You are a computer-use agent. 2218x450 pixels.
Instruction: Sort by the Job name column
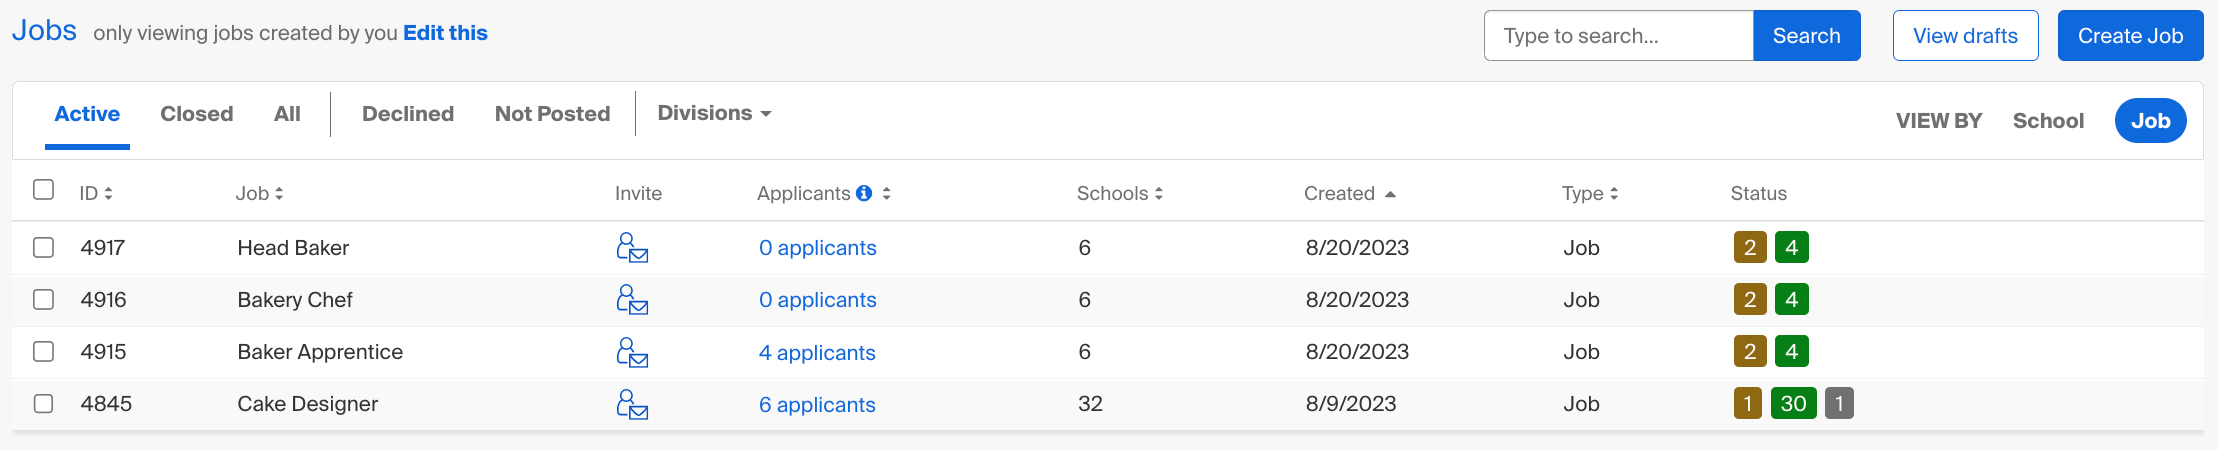click(x=260, y=193)
